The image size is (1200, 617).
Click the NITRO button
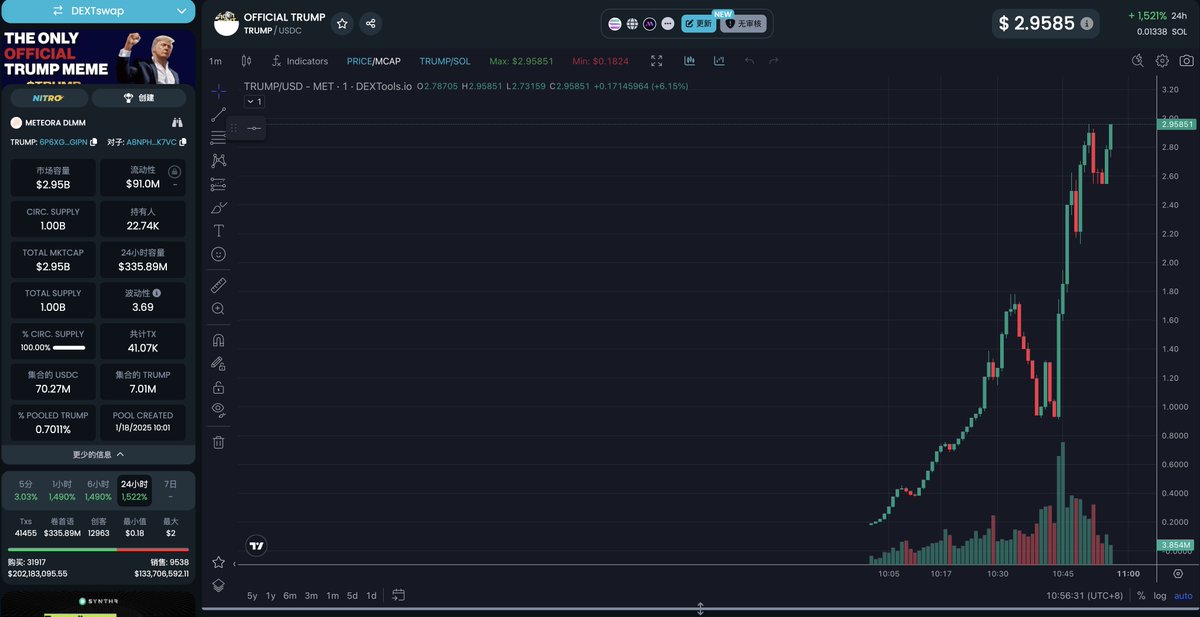tap(47, 98)
